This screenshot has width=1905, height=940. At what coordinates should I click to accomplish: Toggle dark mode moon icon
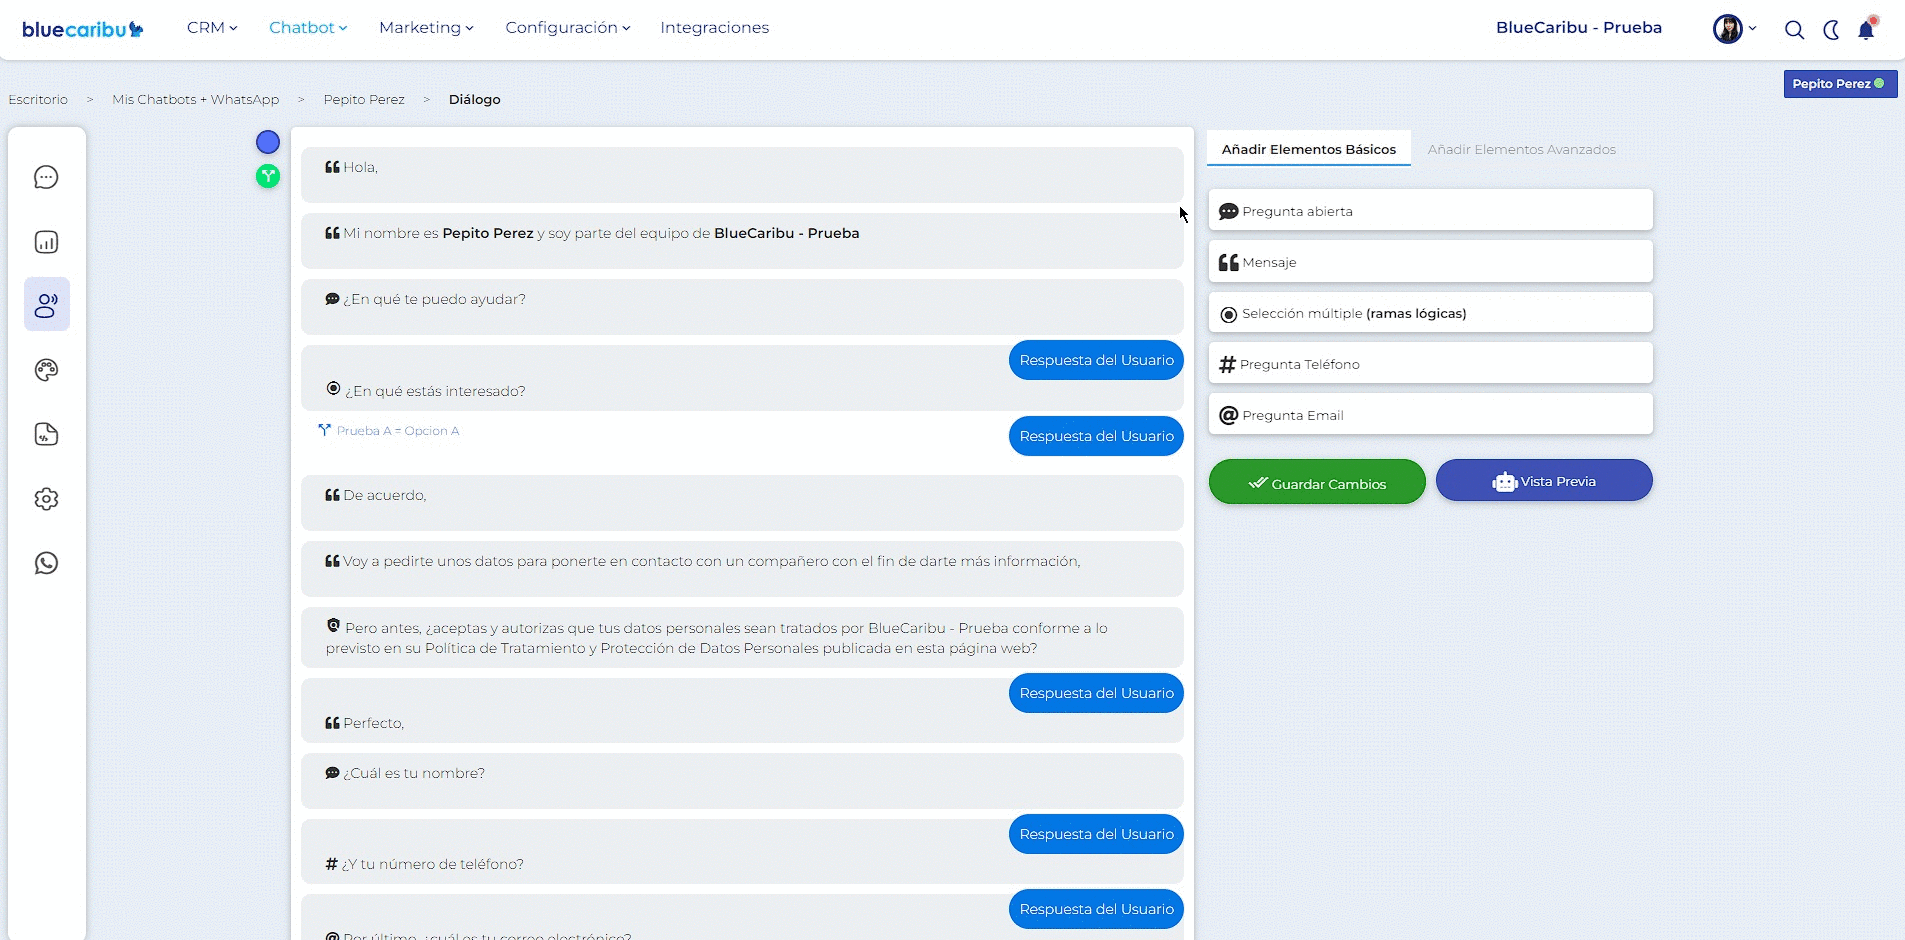(x=1831, y=30)
